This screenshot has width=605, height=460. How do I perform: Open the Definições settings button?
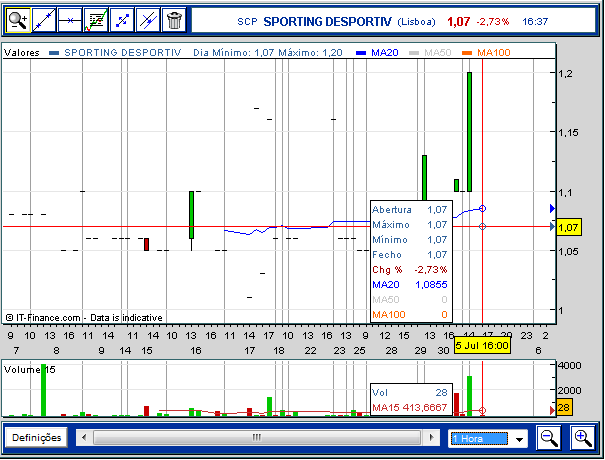37,438
